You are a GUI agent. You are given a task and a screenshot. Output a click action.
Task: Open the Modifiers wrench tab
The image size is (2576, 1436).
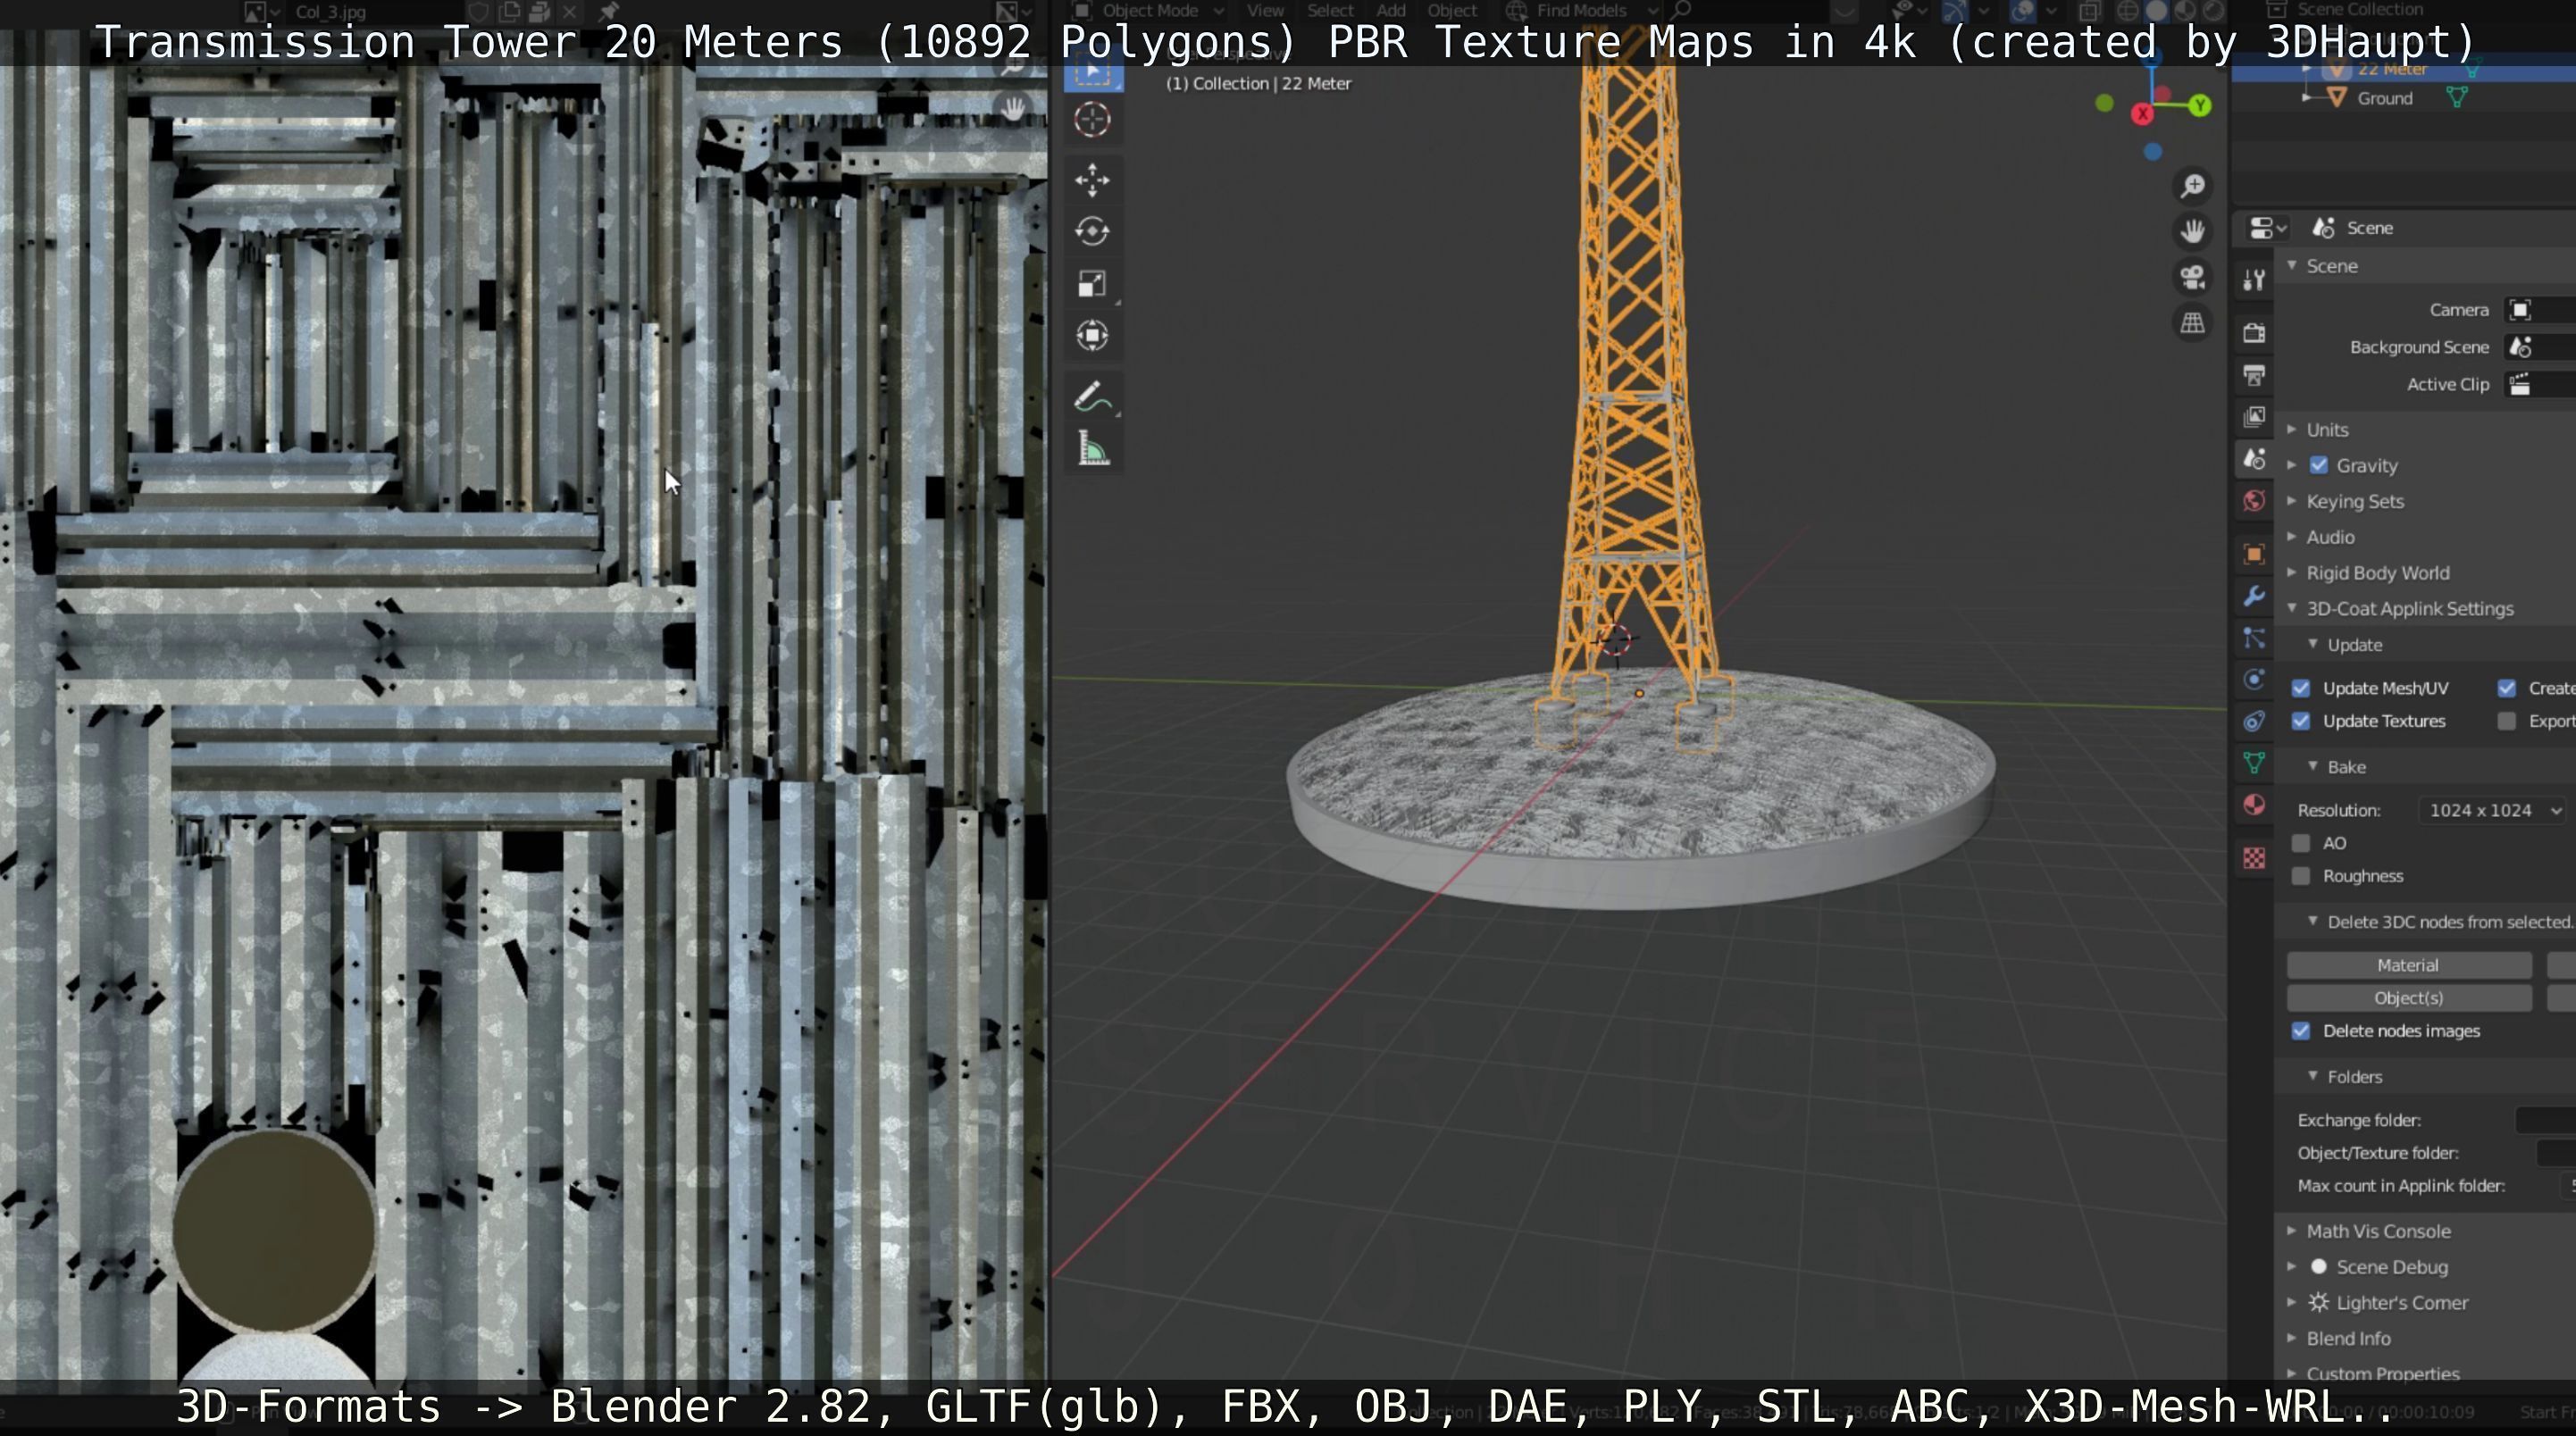point(2254,596)
